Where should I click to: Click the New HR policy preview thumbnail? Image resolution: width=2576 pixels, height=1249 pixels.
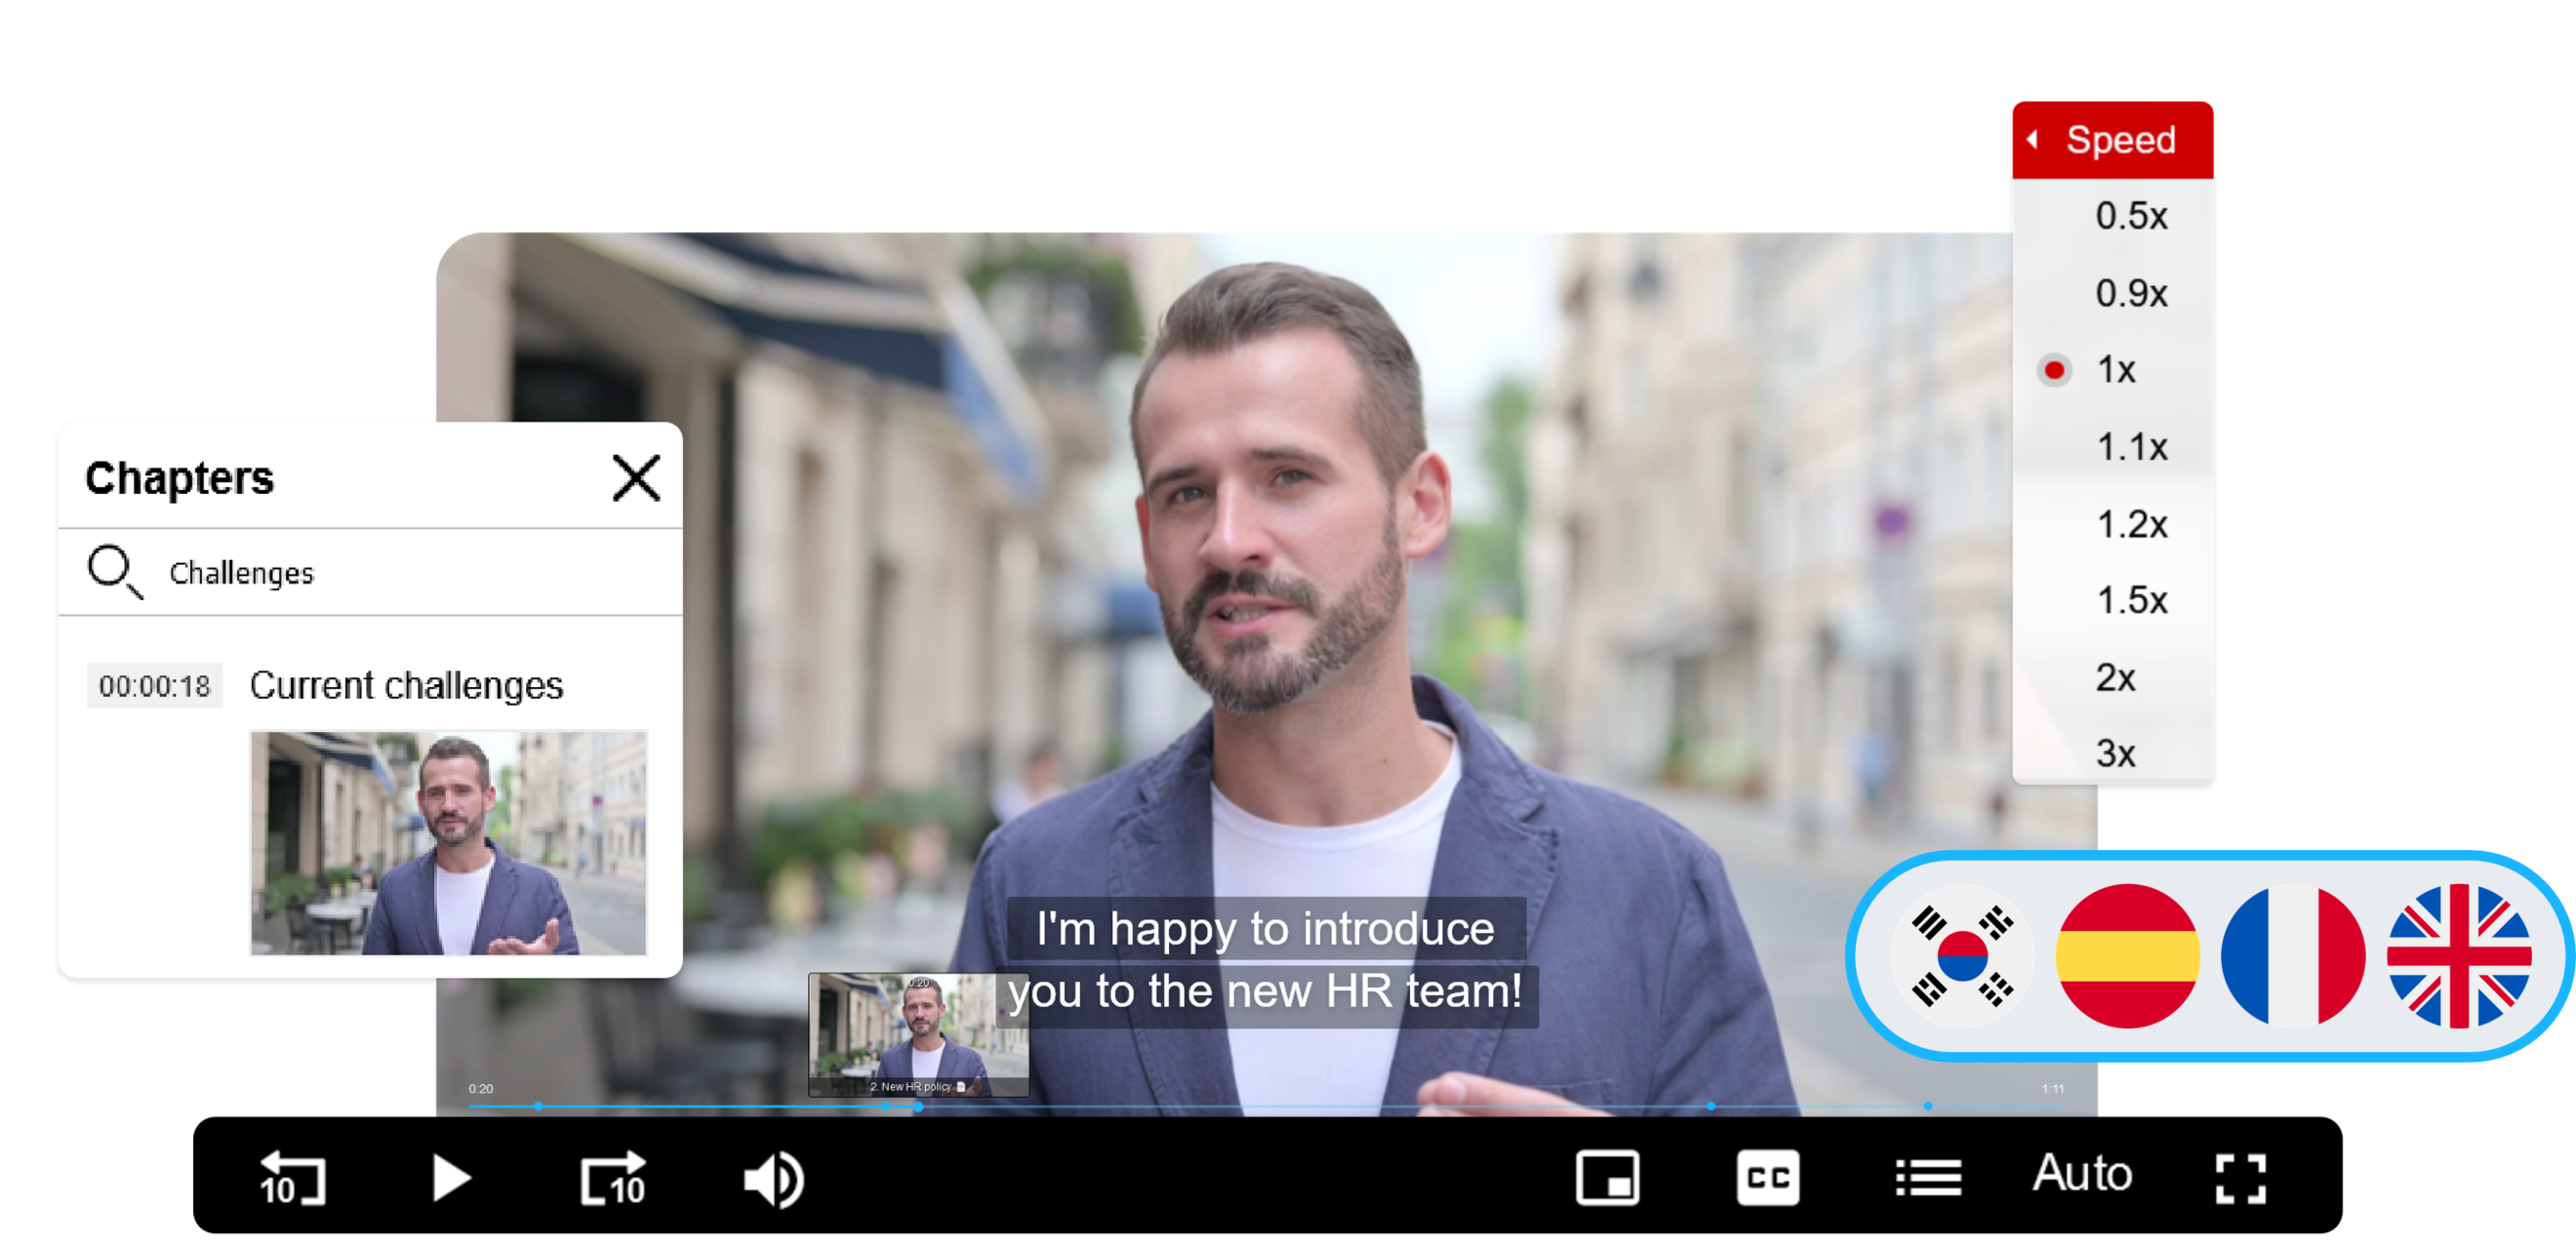pyautogui.click(x=917, y=1035)
